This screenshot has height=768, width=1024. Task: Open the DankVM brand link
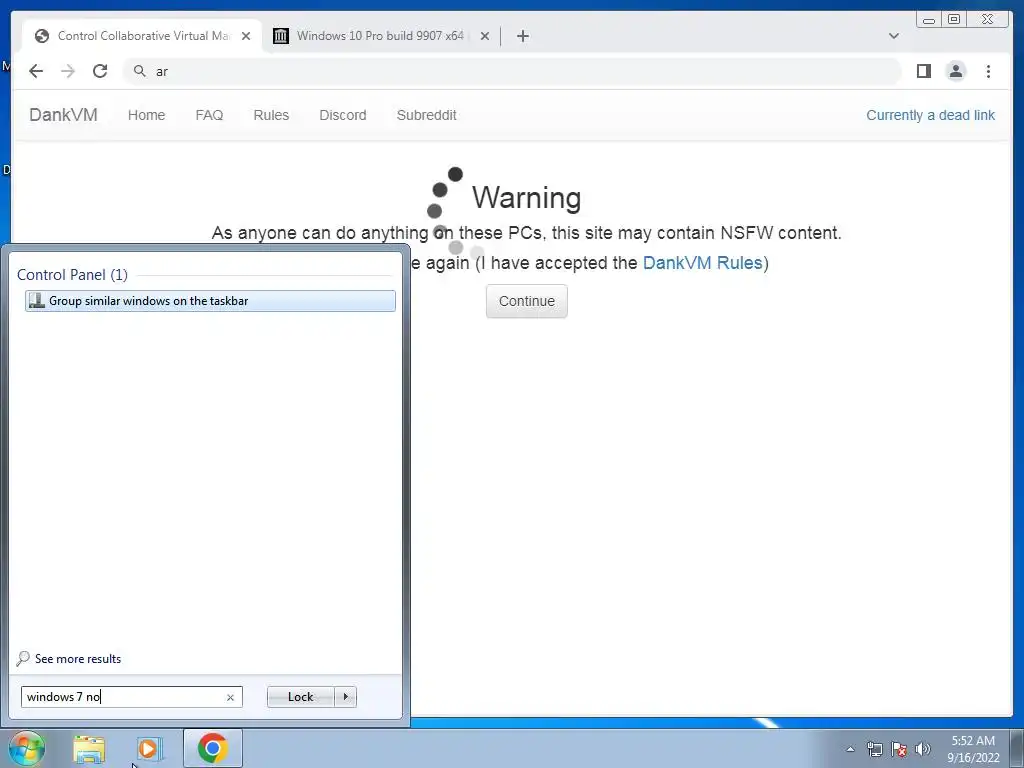(63, 115)
